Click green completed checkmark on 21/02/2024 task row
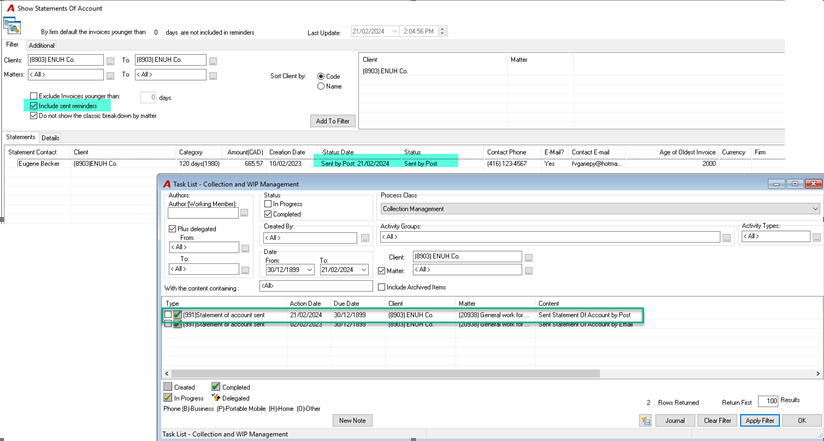 (x=177, y=315)
